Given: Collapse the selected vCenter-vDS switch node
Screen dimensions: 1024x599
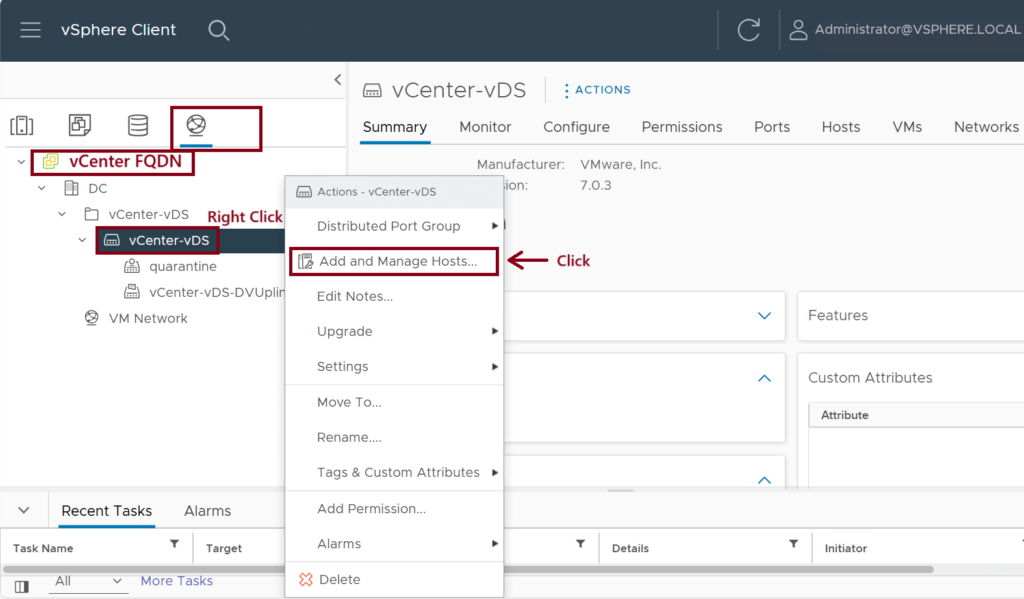Looking at the screenshot, I should [x=82, y=240].
